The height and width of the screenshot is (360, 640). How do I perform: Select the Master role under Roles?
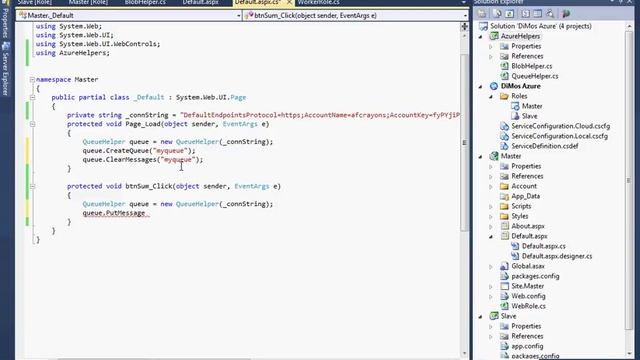click(532, 106)
